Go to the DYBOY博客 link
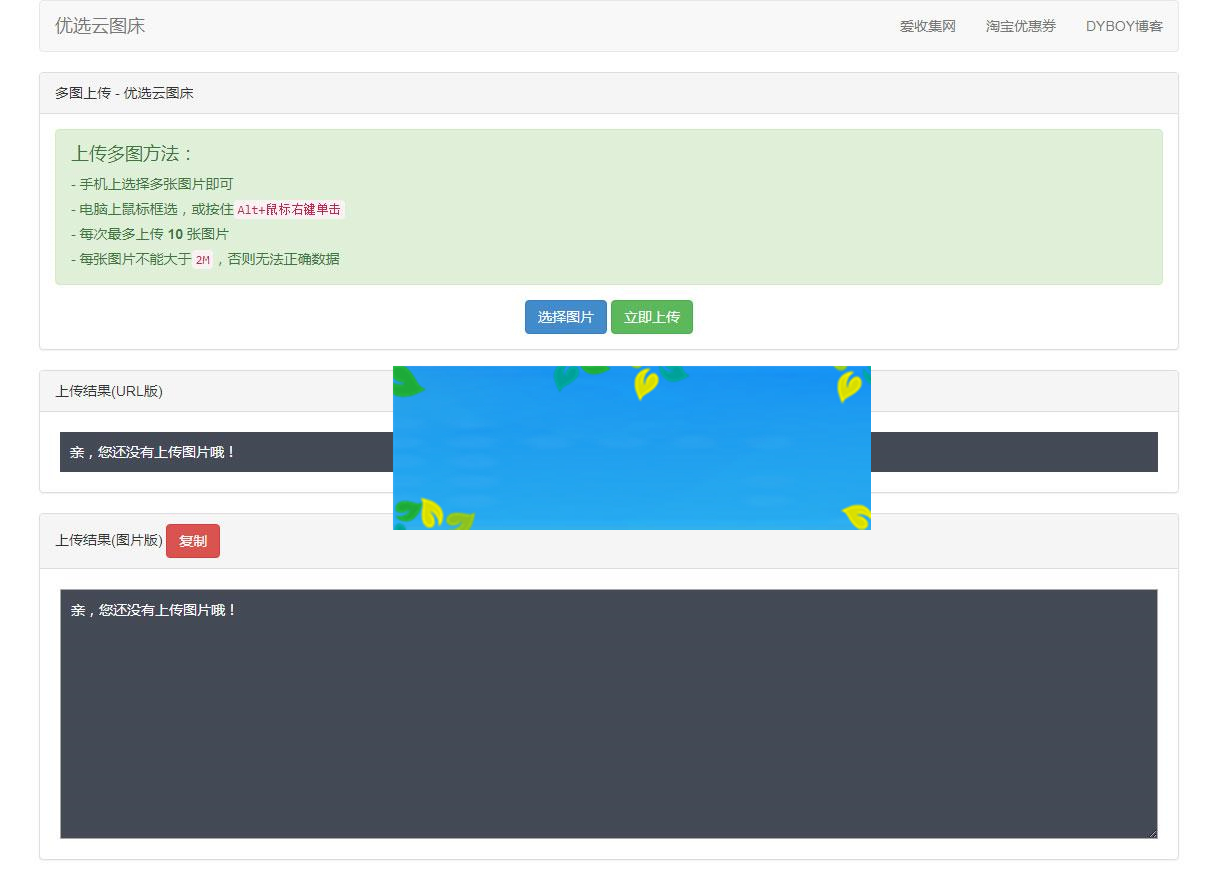 click(1124, 26)
